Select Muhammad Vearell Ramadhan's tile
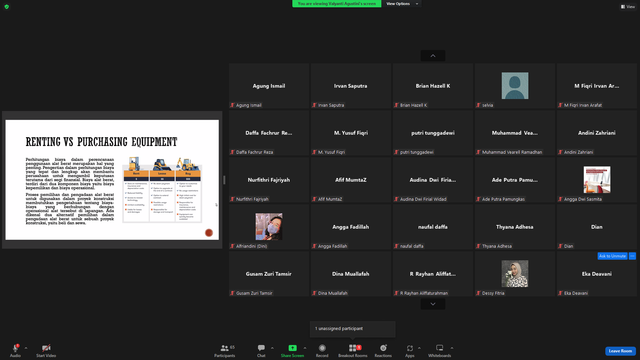This screenshot has height=360, width=640. click(515, 133)
